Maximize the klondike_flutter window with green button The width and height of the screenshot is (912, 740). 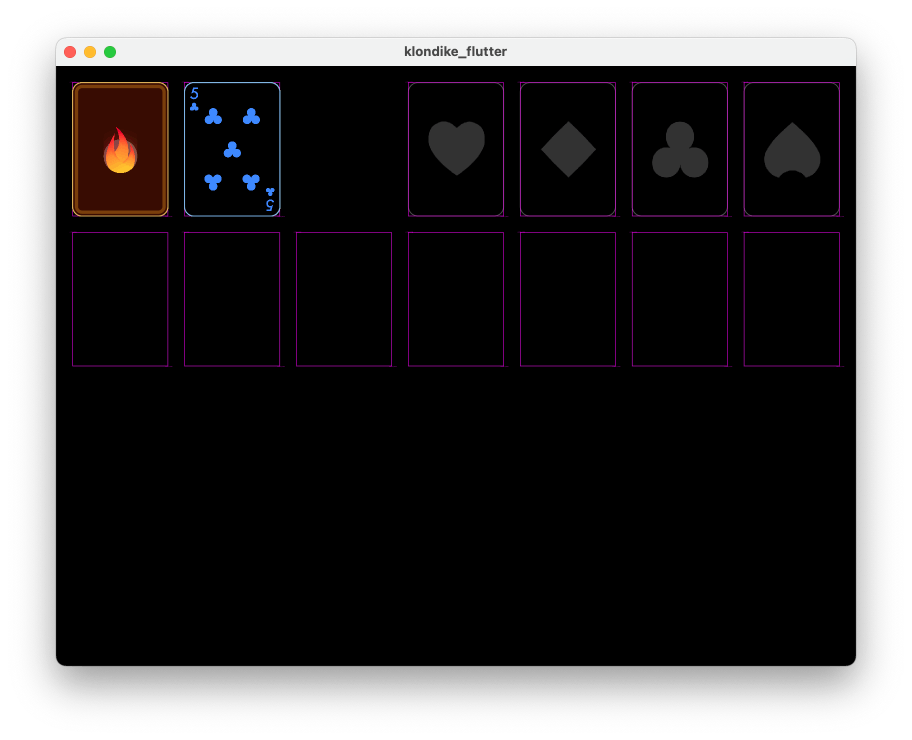click(110, 52)
